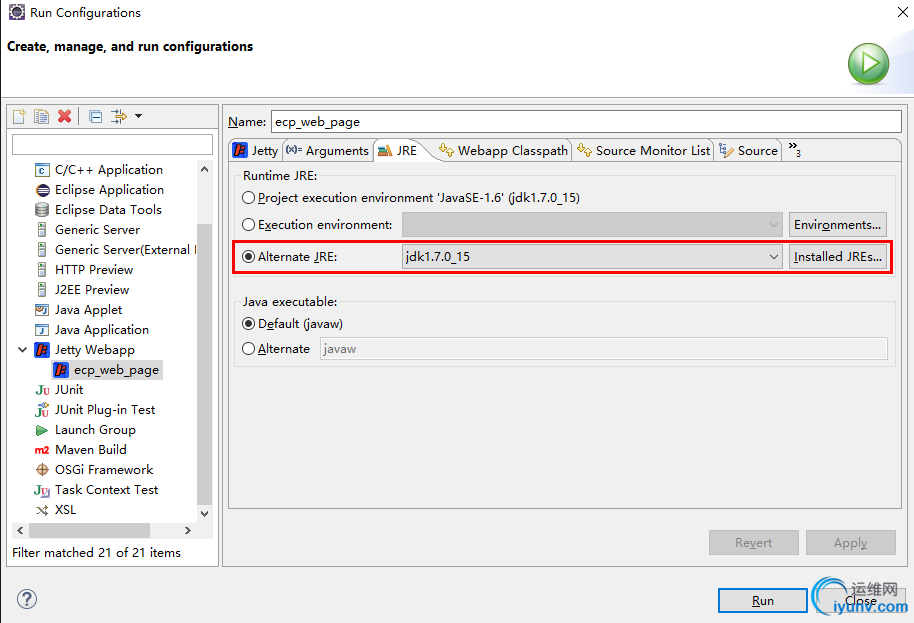This screenshot has height=623, width=914.
Task: Click the Java Applet icon
Action: click(x=42, y=309)
